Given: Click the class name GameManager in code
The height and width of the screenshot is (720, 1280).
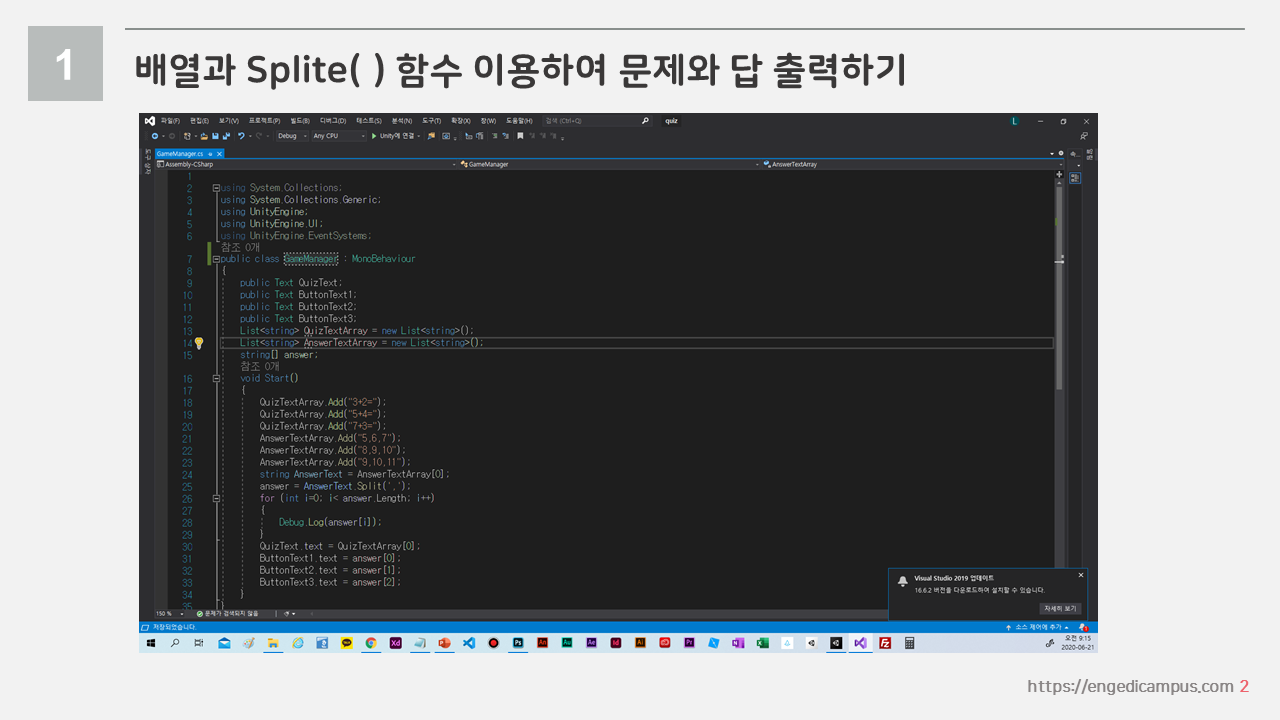Looking at the screenshot, I should click(x=311, y=259).
